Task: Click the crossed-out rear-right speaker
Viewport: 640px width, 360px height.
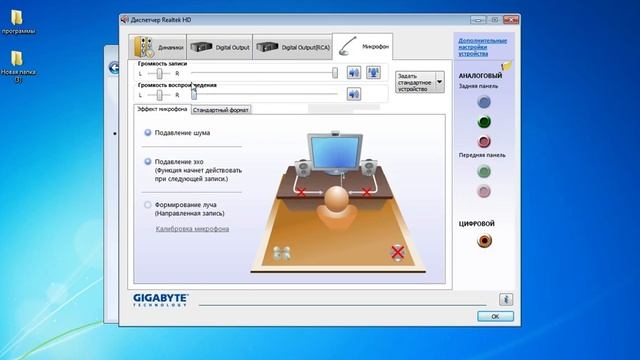Action: pos(397,252)
